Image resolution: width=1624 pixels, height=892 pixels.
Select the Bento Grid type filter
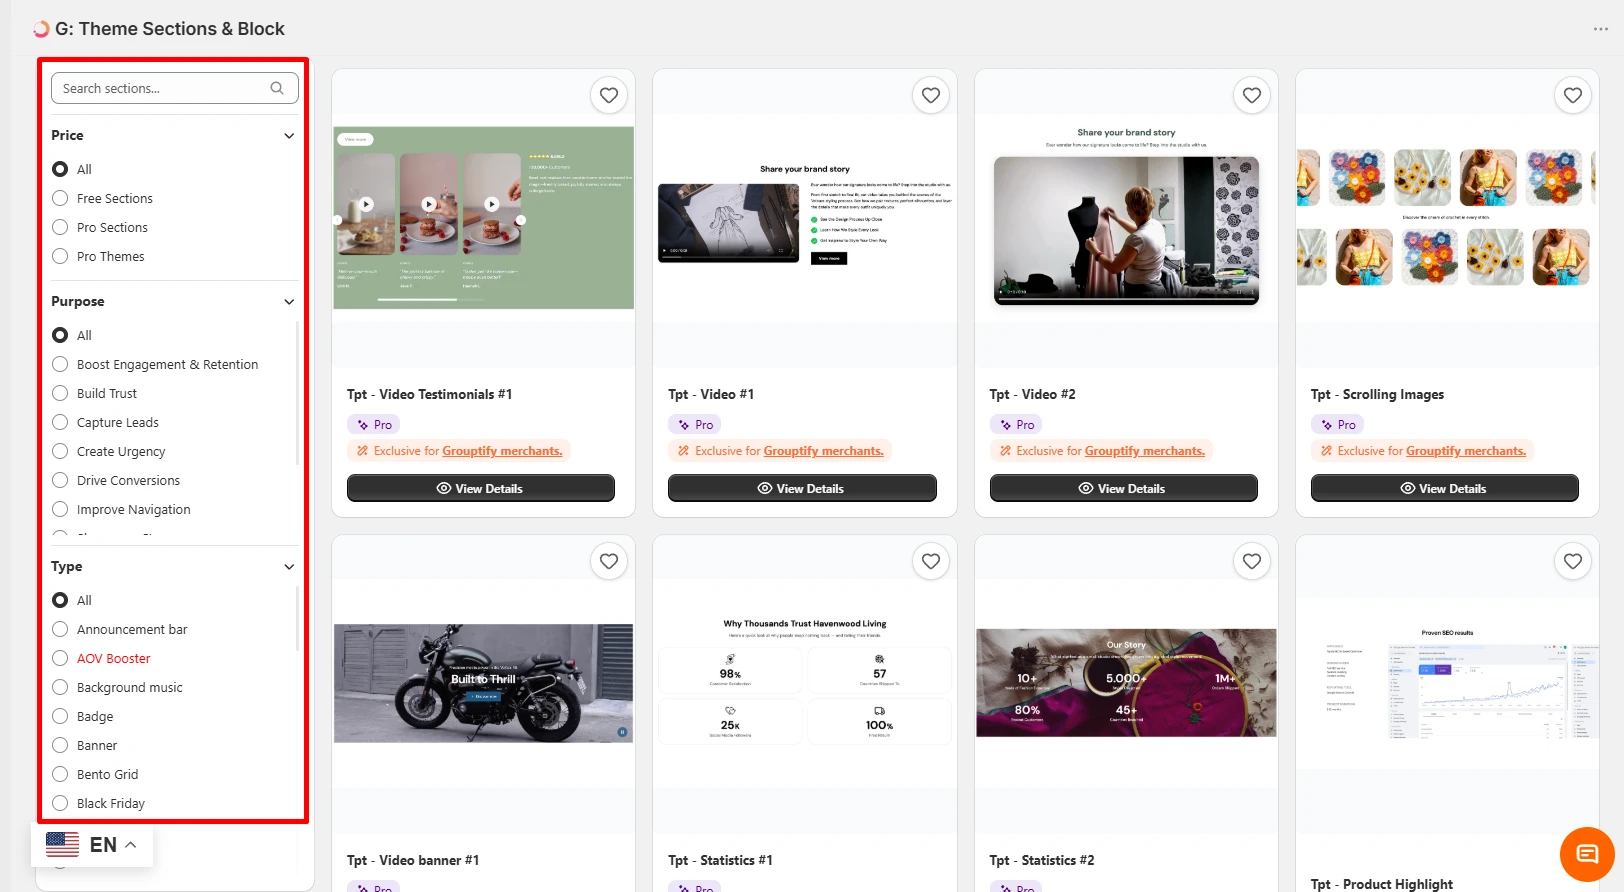[60, 774]
